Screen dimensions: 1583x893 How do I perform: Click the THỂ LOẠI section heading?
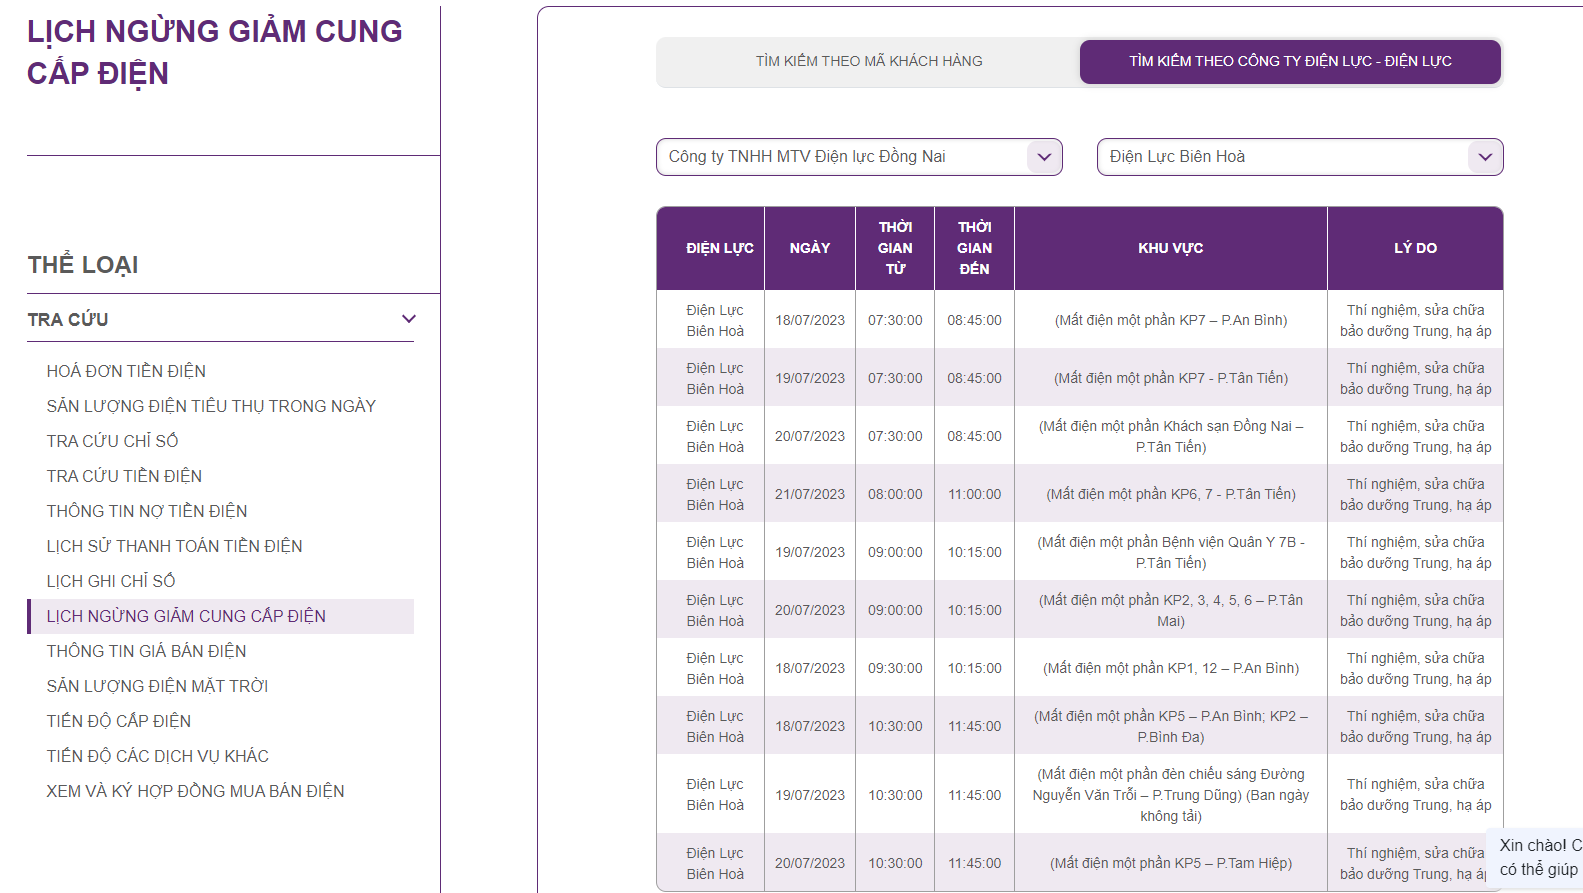[x=83, y=265]
